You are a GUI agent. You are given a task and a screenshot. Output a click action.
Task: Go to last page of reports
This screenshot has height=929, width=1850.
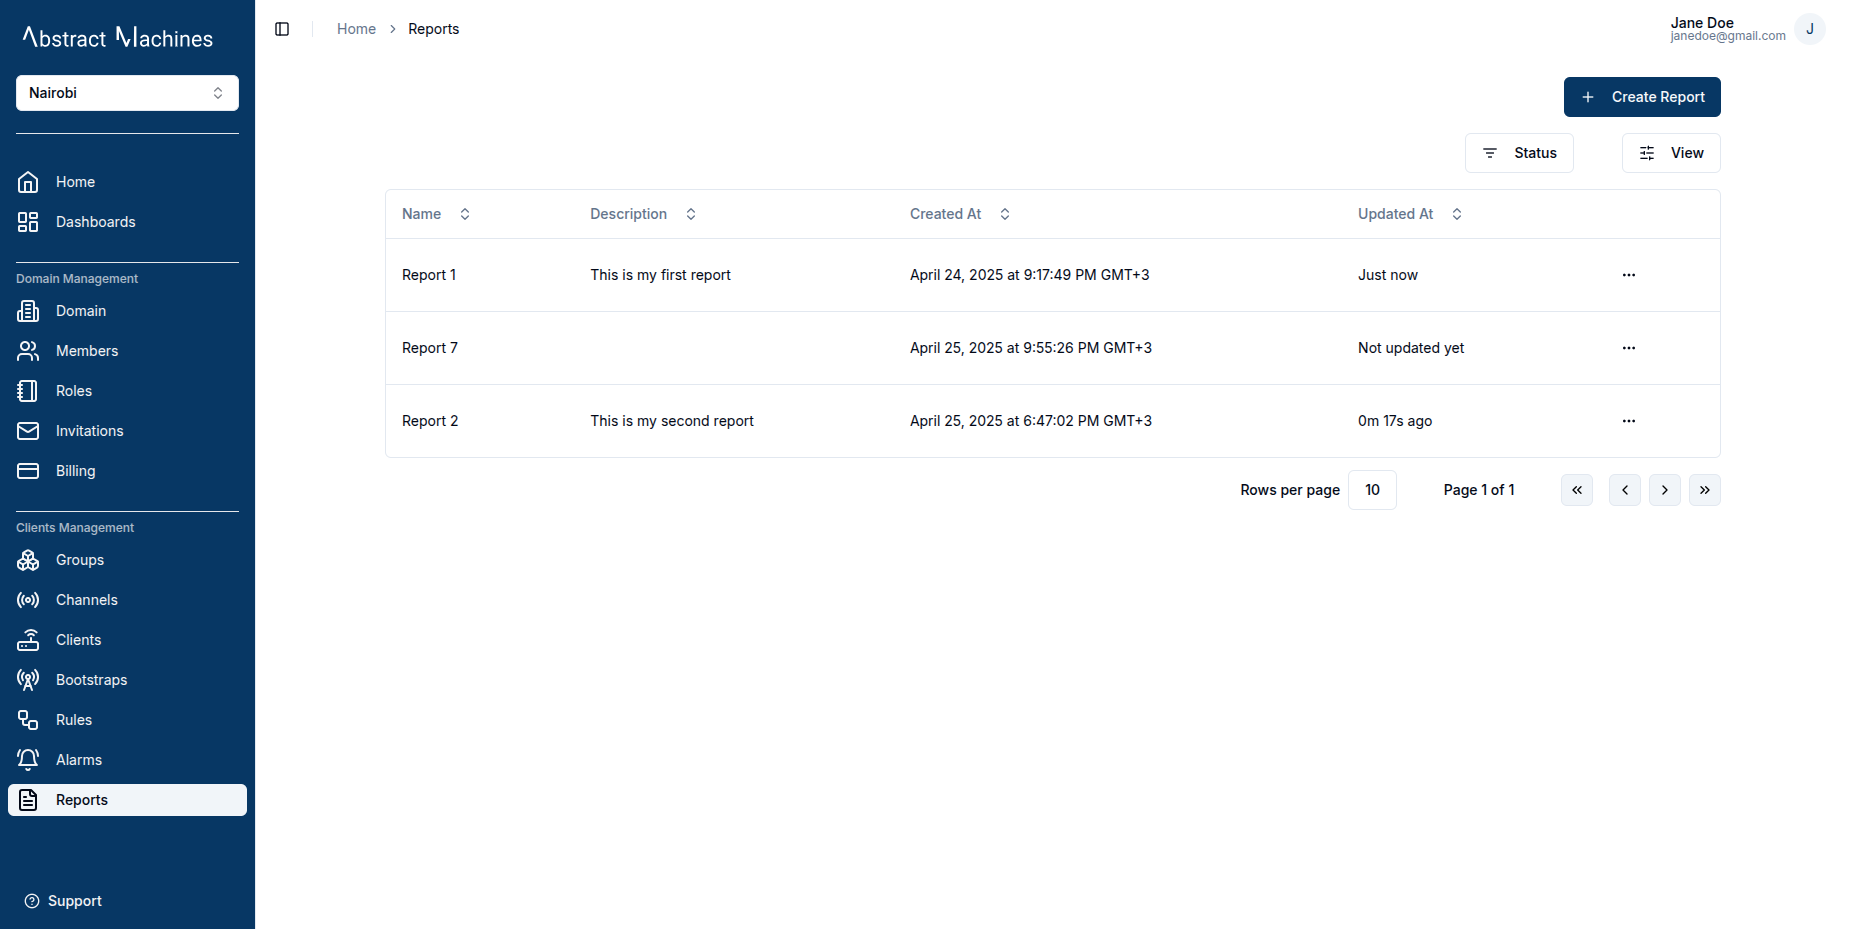click(1705, 490)
